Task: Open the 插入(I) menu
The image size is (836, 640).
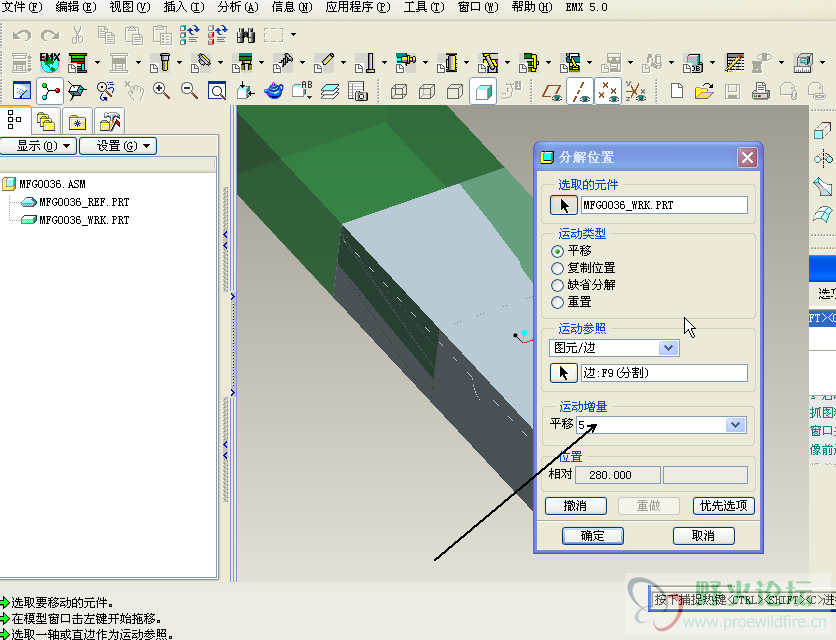Action: pyautogui.click(x=184, y=7)
